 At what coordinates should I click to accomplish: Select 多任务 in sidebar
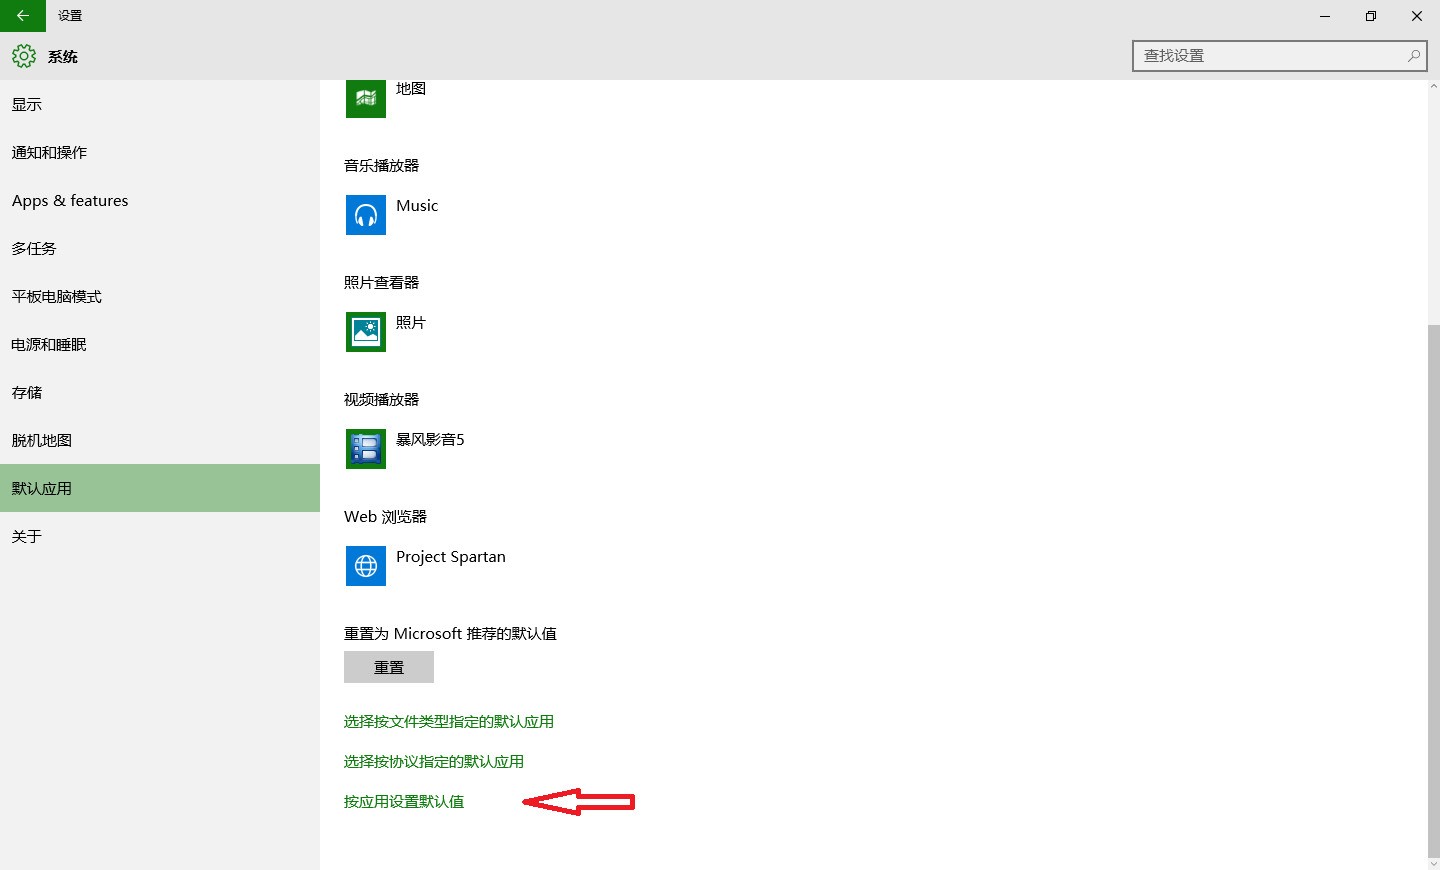tap(160, 248)
